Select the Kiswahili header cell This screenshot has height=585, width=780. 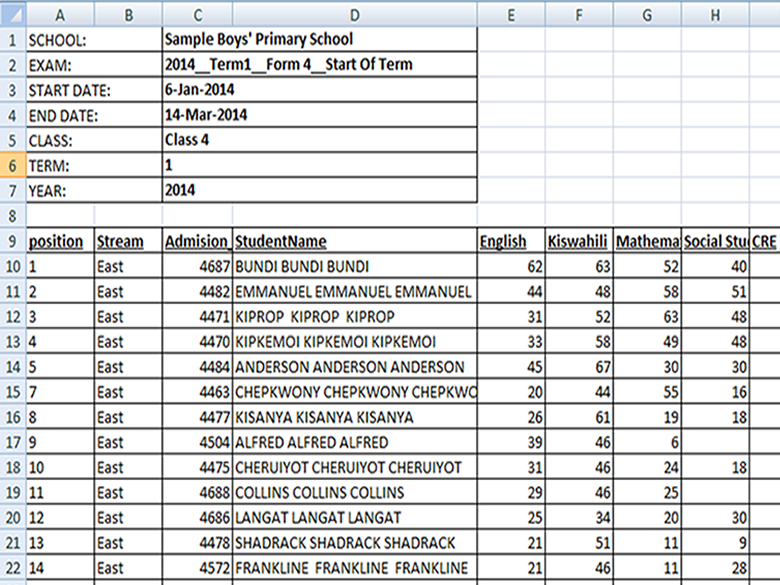point(579,241)
